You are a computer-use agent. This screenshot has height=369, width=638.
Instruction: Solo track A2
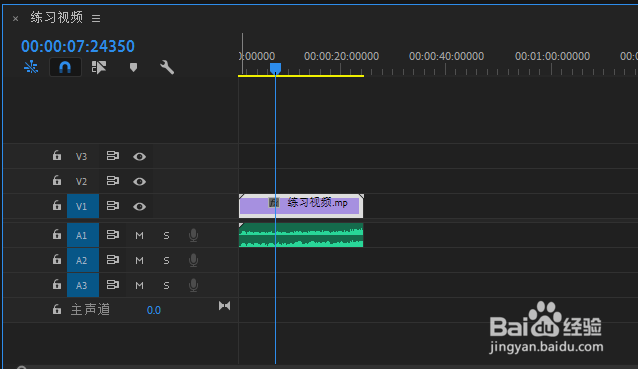pos(166,260)
